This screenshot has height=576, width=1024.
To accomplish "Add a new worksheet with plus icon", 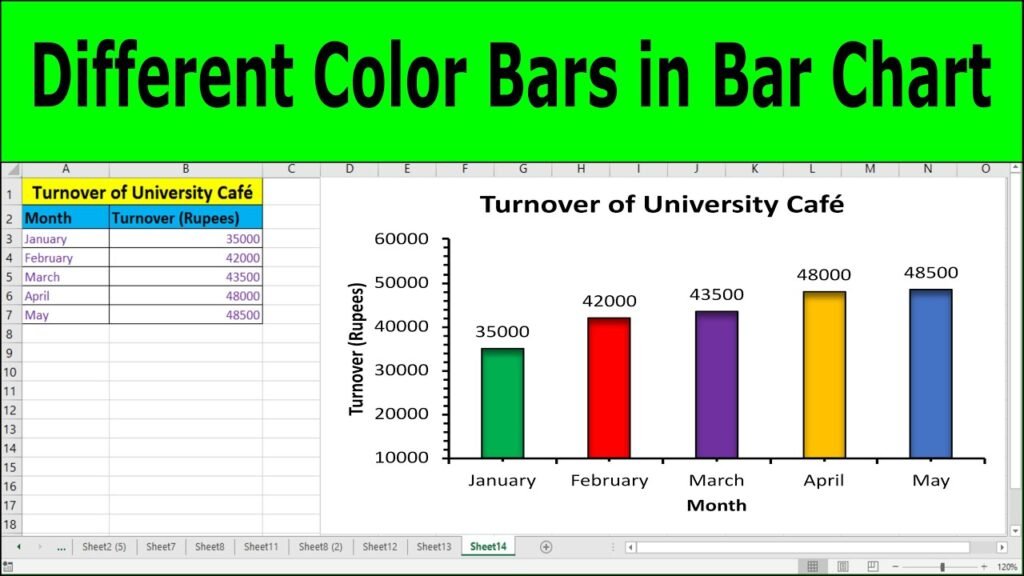I will pos(546,547).
